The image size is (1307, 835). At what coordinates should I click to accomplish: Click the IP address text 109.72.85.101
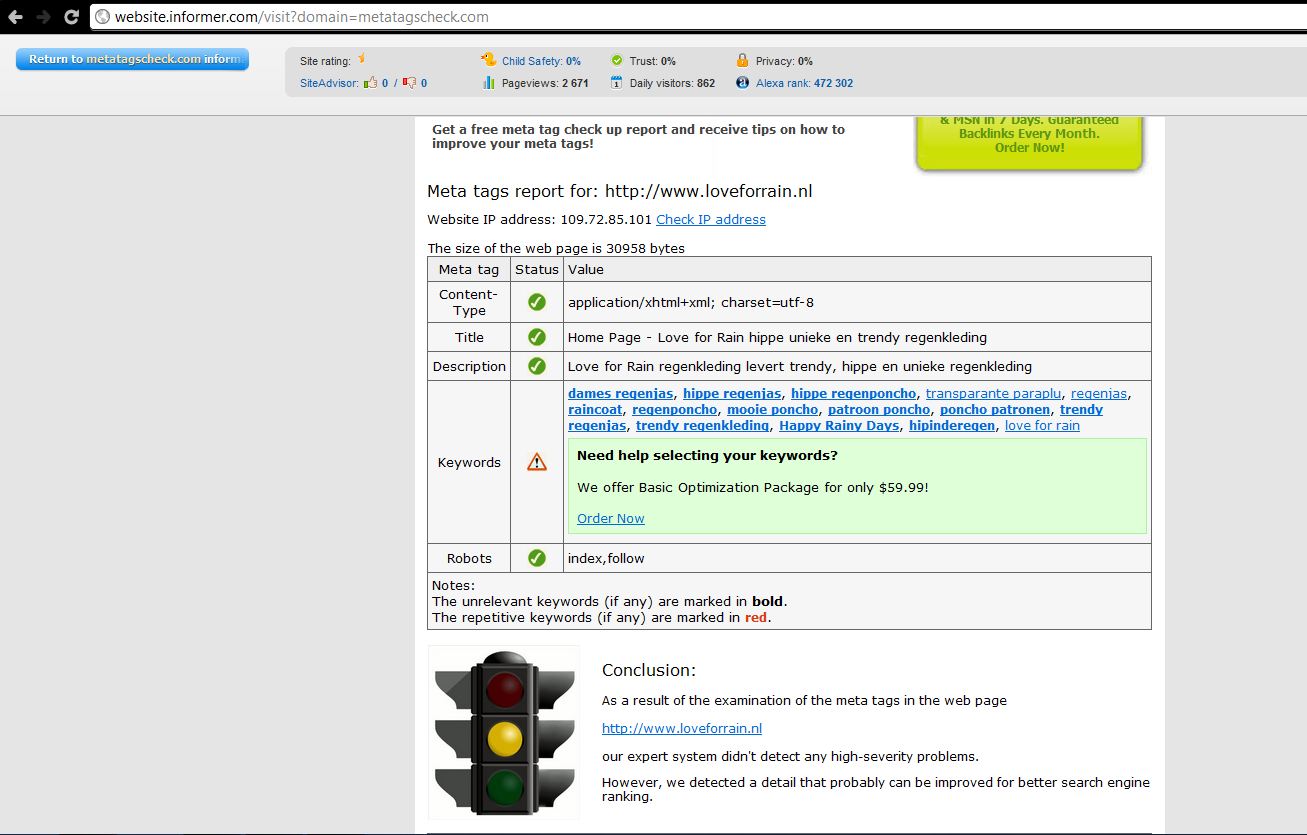[605, 220]
